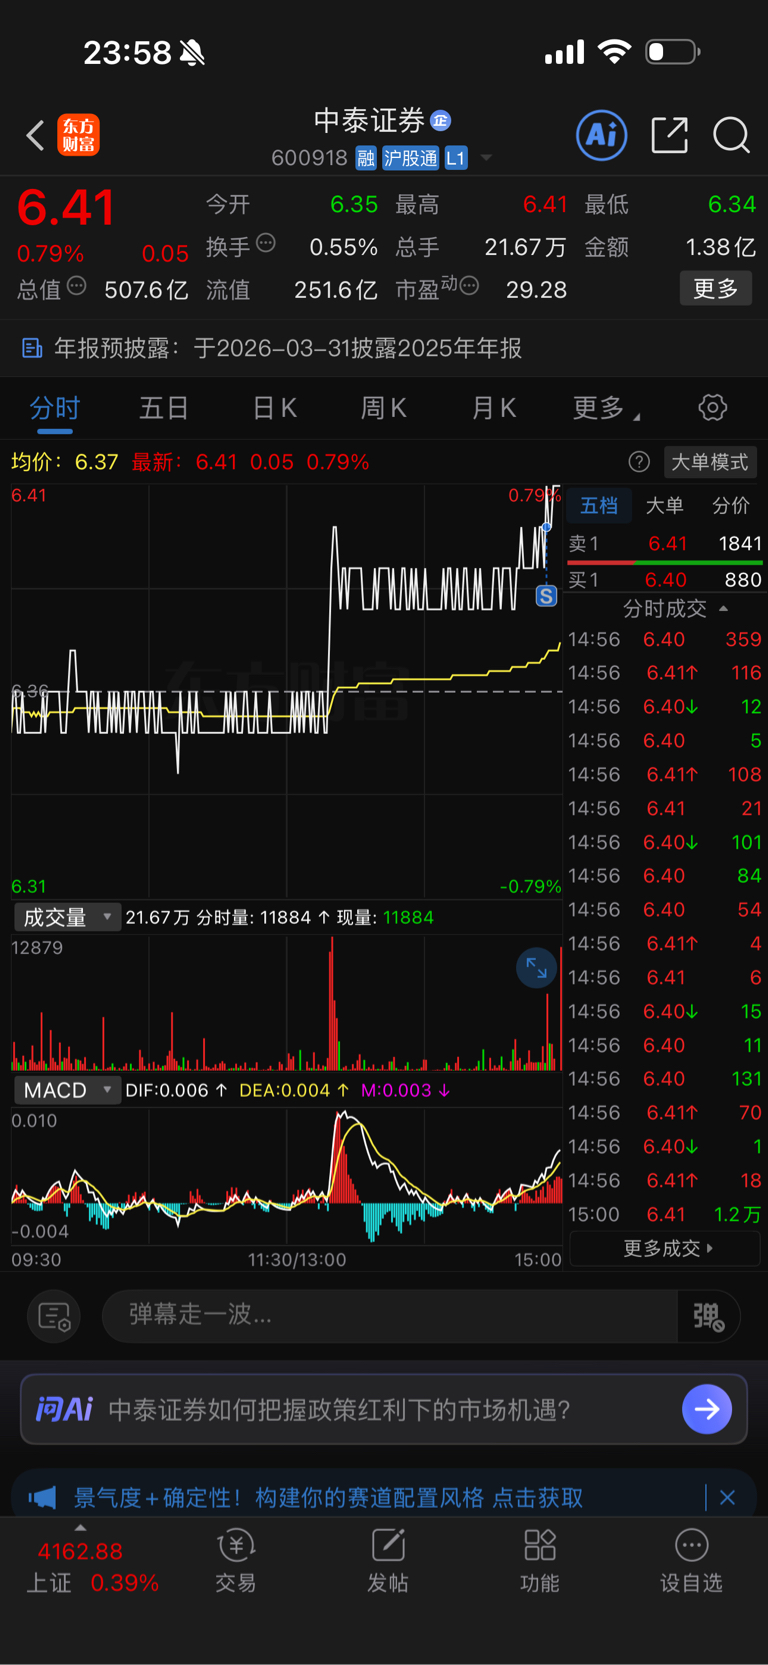Expand the 更多 chart period menu
This screenshot has height=1665, width=768.
pos(606,408)
